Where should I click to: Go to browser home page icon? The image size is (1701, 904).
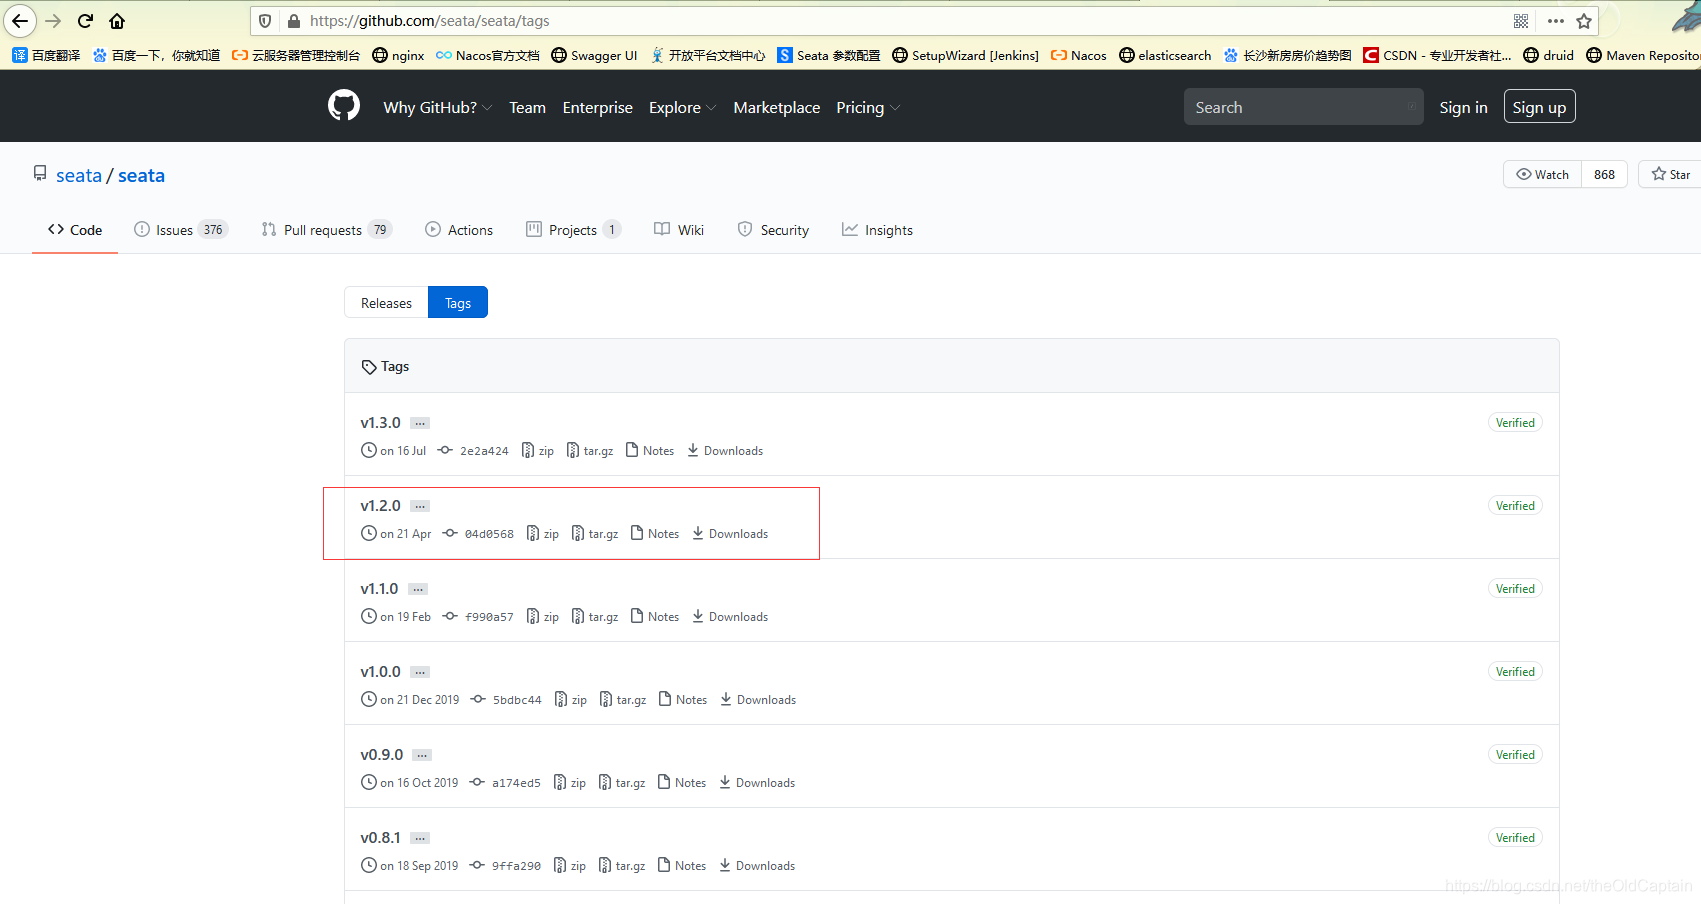[117, 21]
